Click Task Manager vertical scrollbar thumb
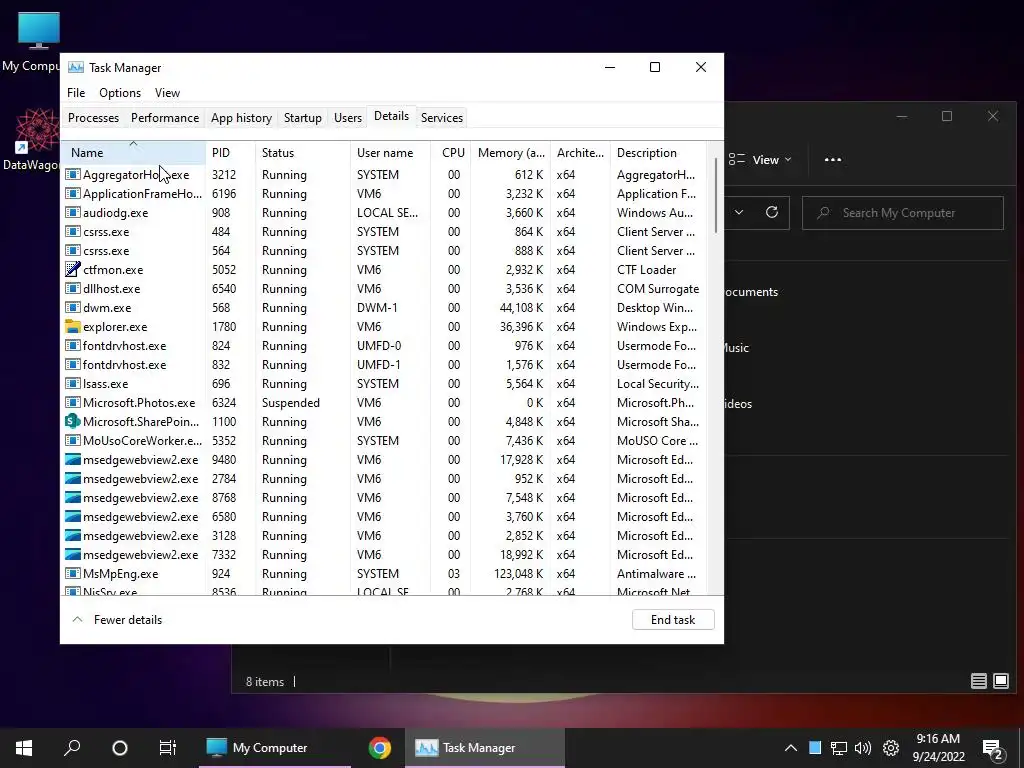The image size is (1024, 768). [716, 195]
